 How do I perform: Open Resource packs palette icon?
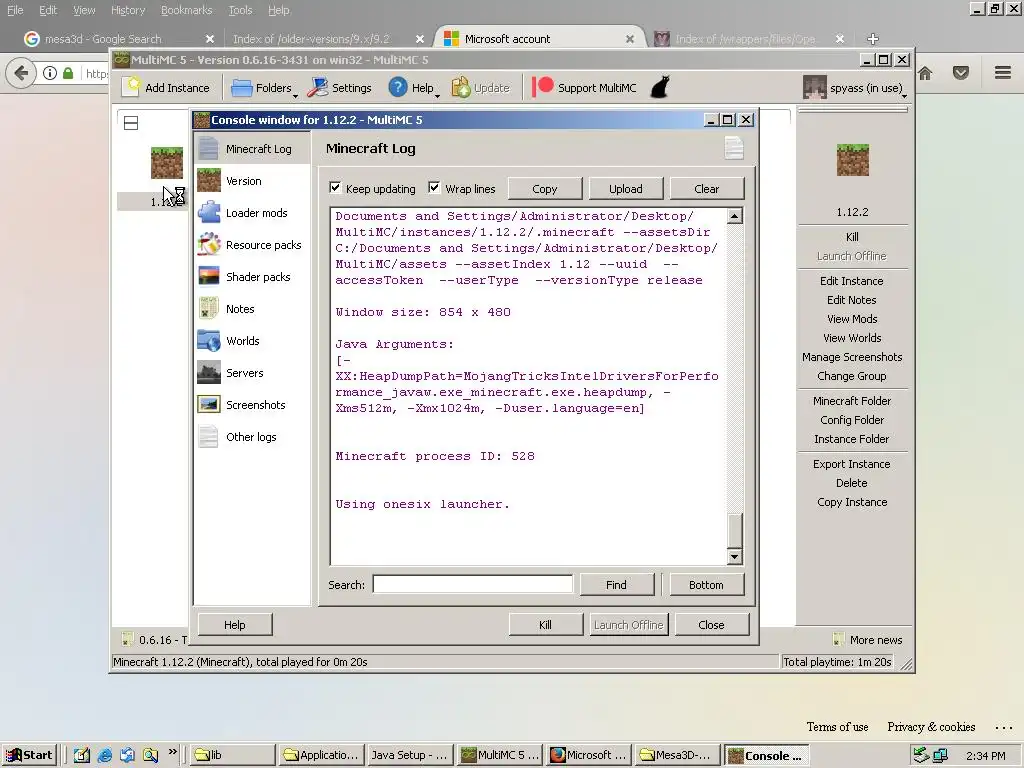click(x=208, y=245)
